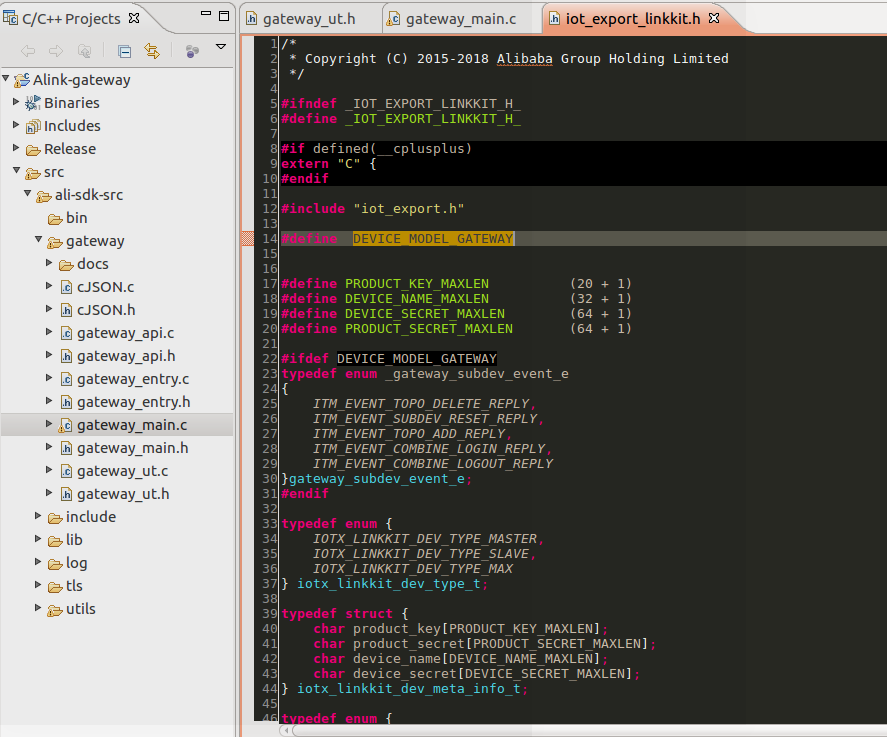This screenshot has width=887, height=737.
Task: Maximize the C/C++ Projects view
Action: 224,16
